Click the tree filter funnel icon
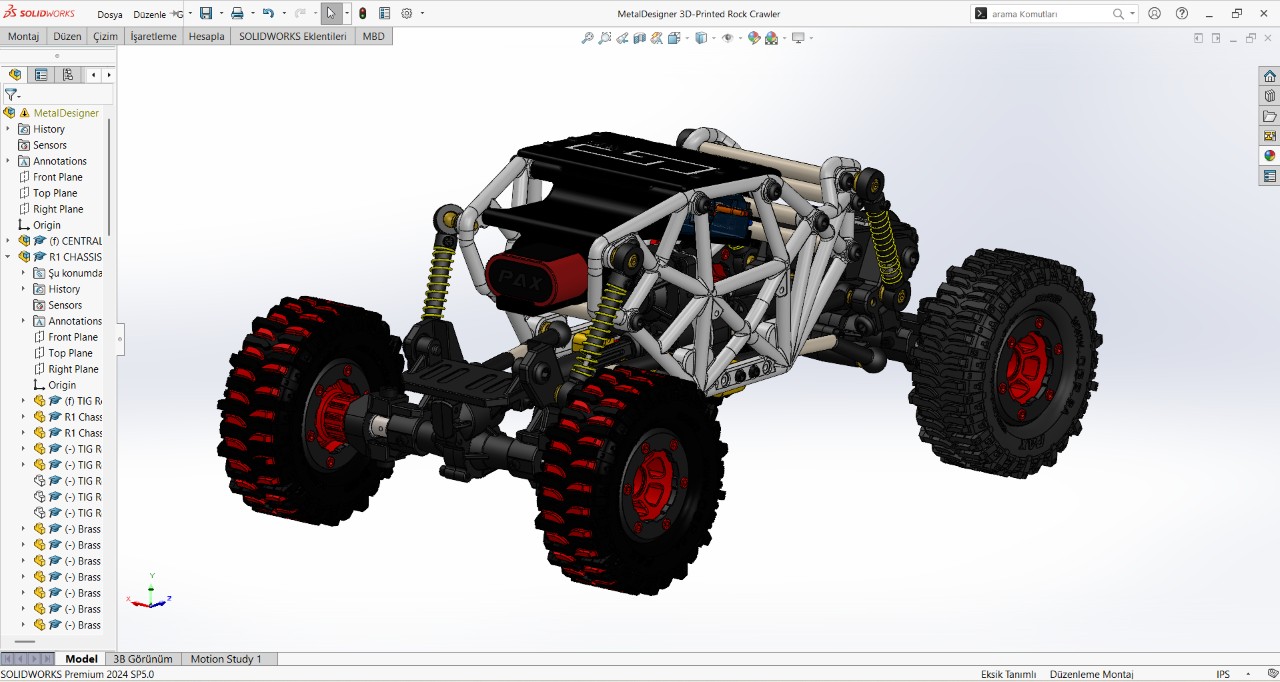The image size is (1280, 682). click(x=11, y=95)
